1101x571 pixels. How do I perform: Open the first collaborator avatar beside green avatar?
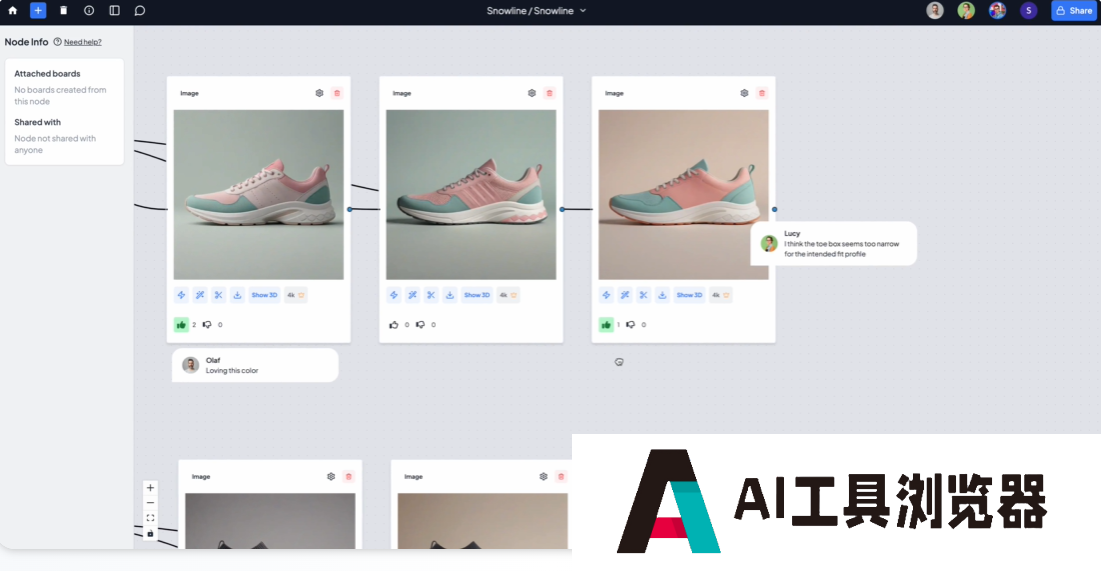coord(935,11)
